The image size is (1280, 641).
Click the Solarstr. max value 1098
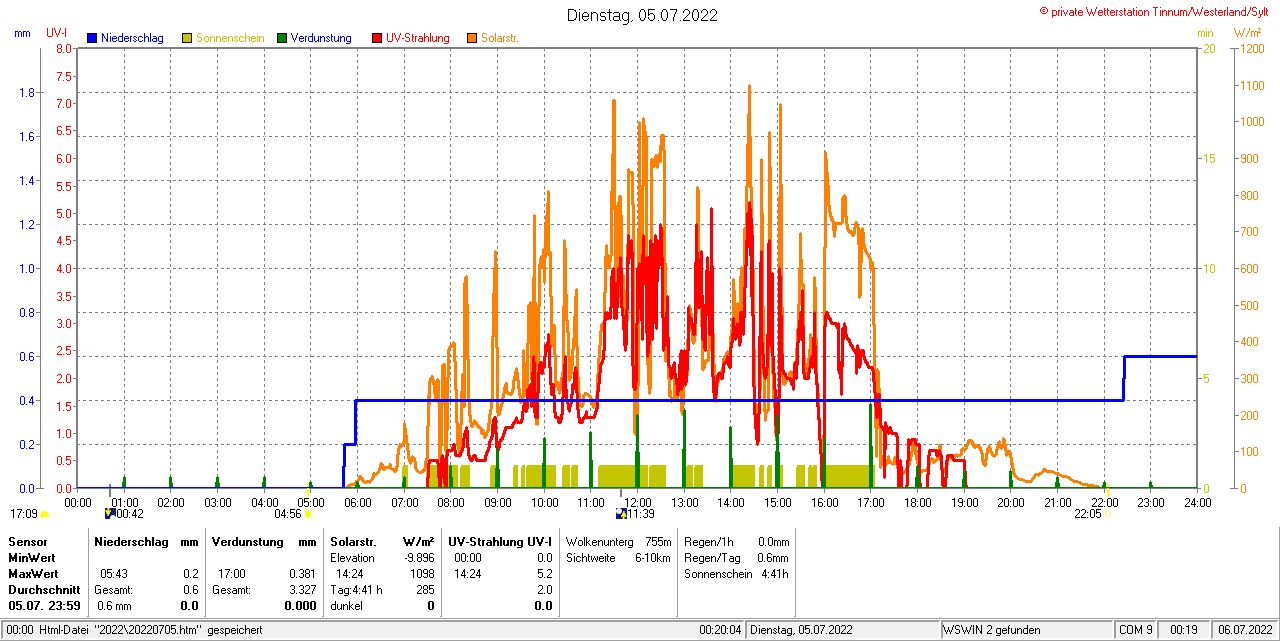click(x=422, y=574)
